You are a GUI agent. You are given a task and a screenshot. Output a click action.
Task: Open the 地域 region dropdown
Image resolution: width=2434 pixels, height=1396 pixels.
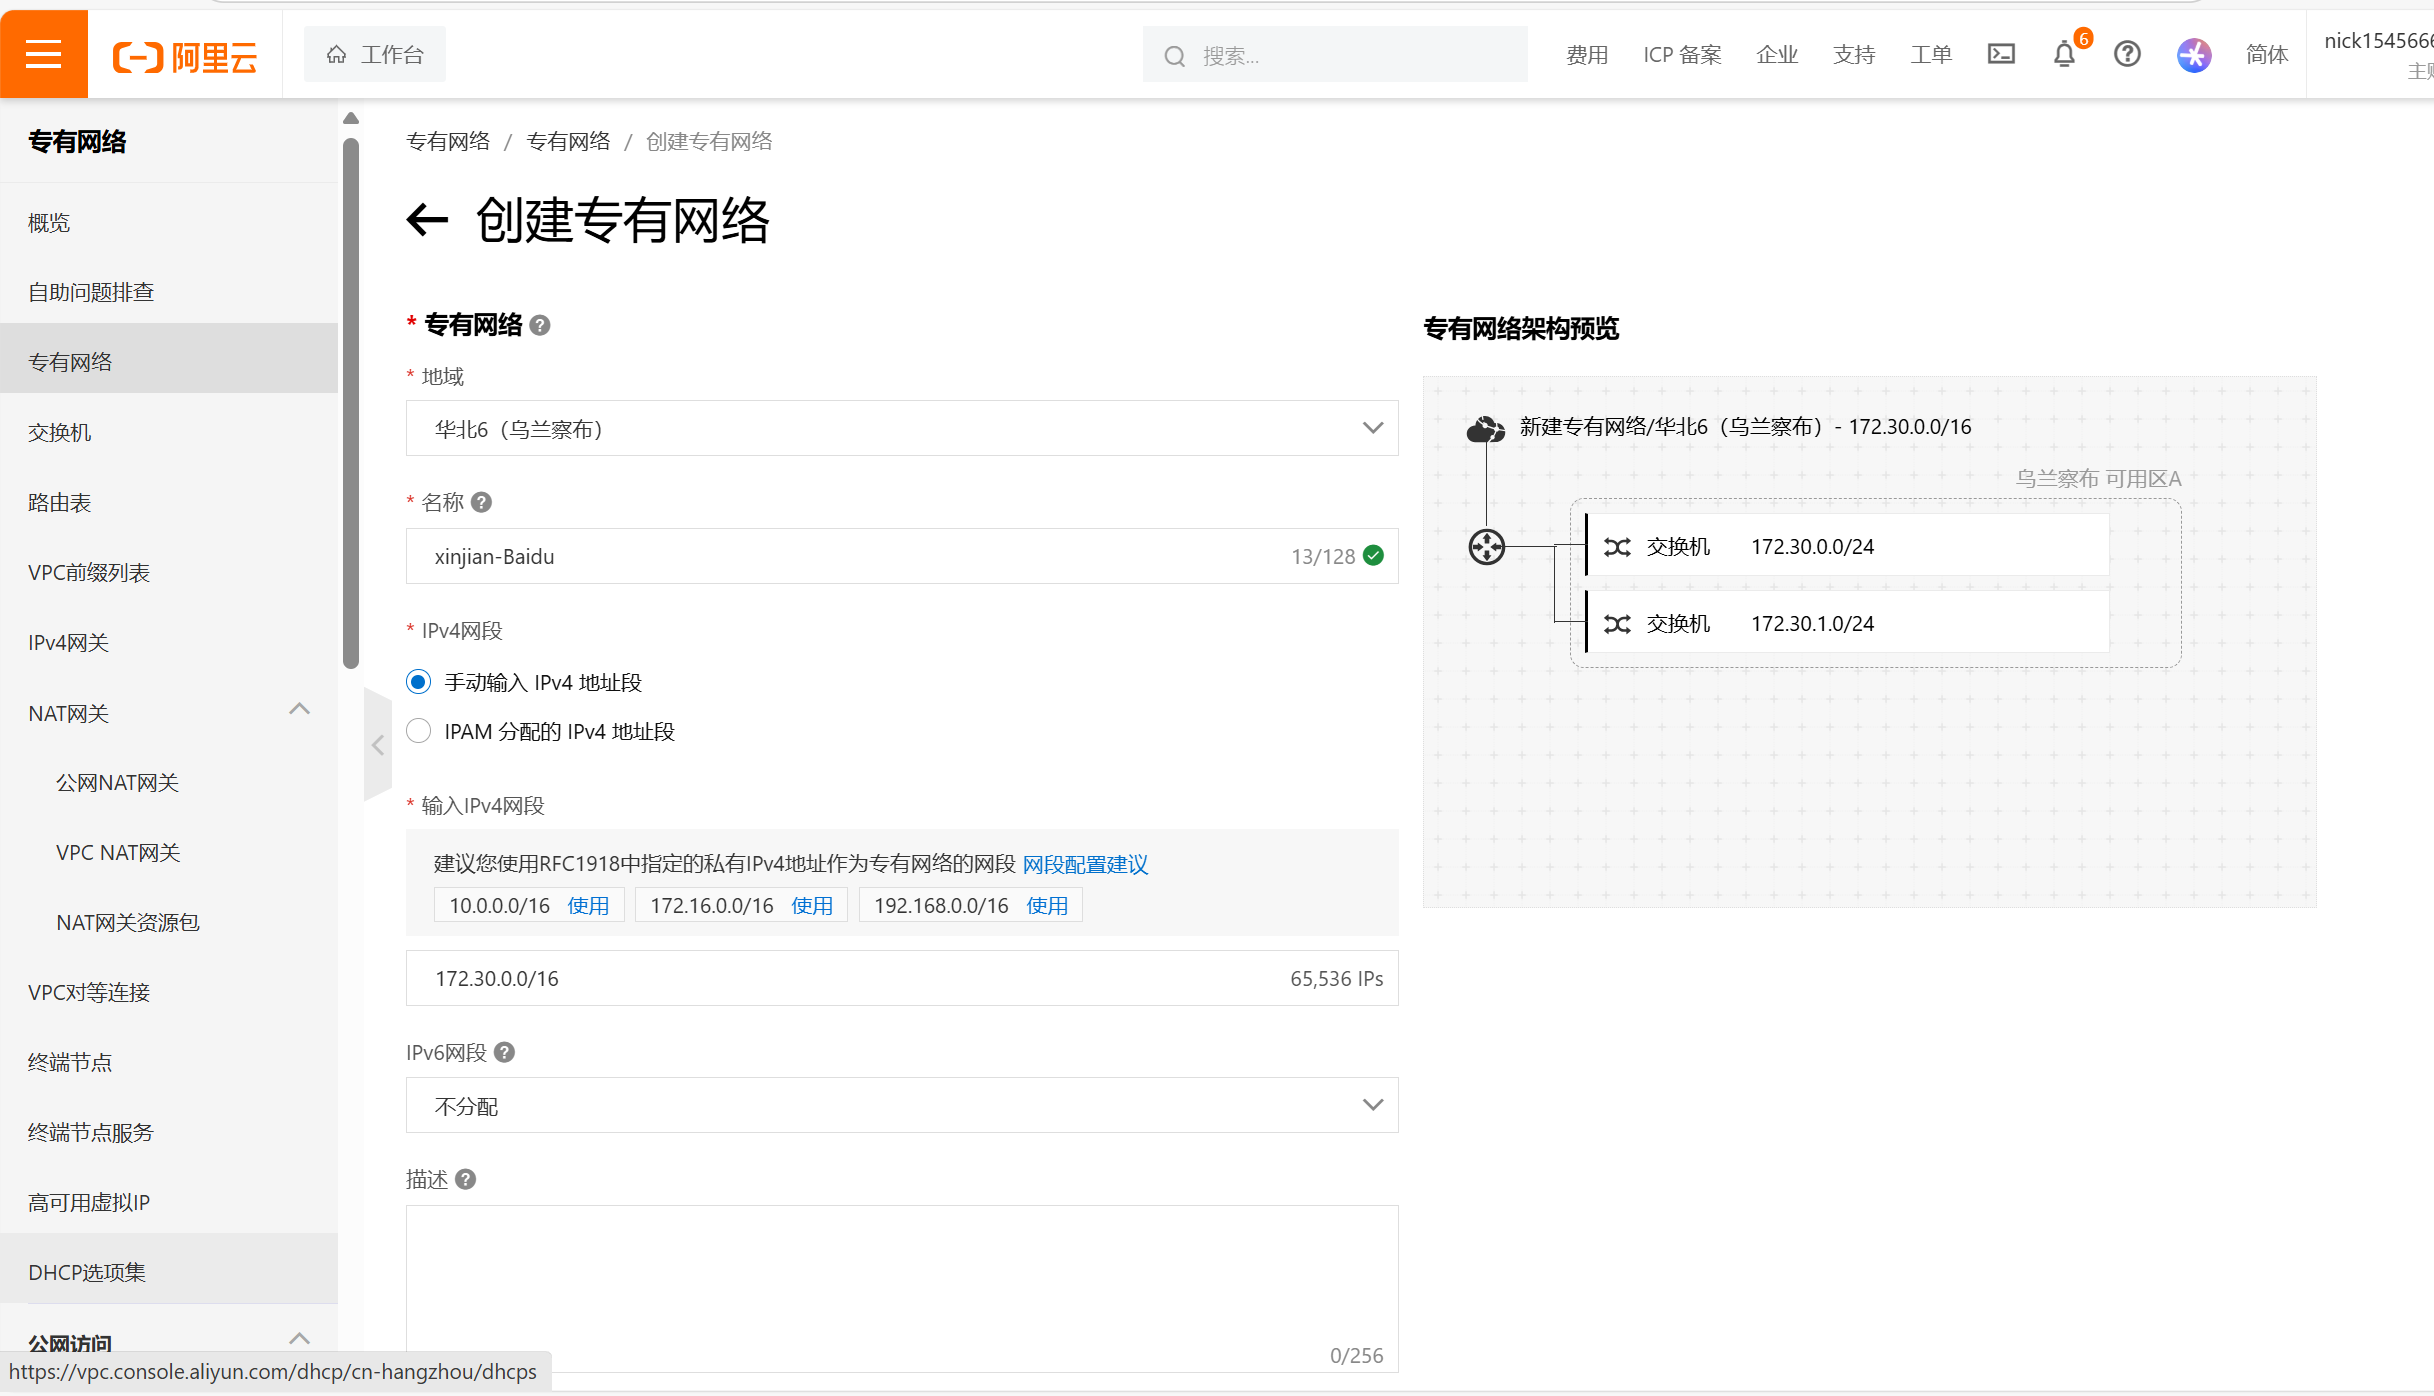point(901,428)
